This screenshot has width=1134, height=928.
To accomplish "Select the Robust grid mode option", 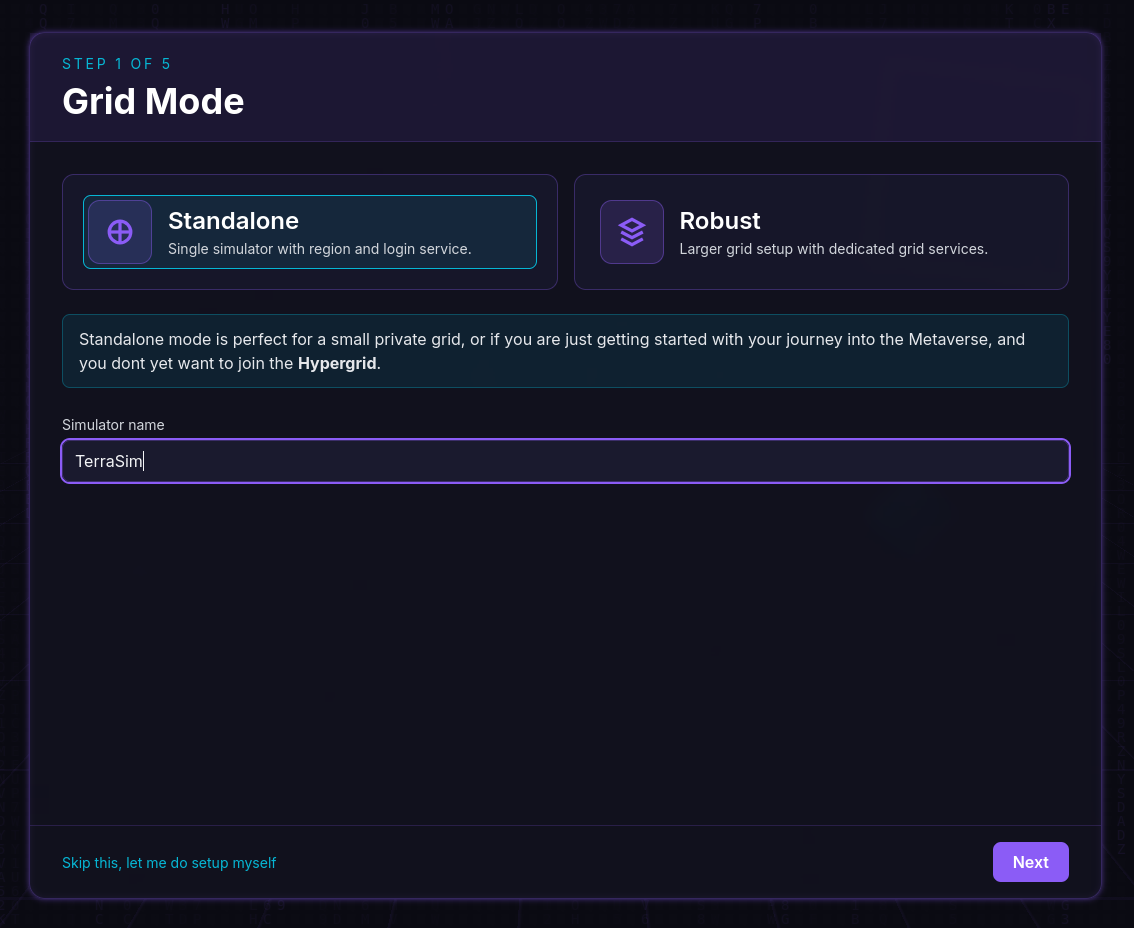I will point(821,232).
